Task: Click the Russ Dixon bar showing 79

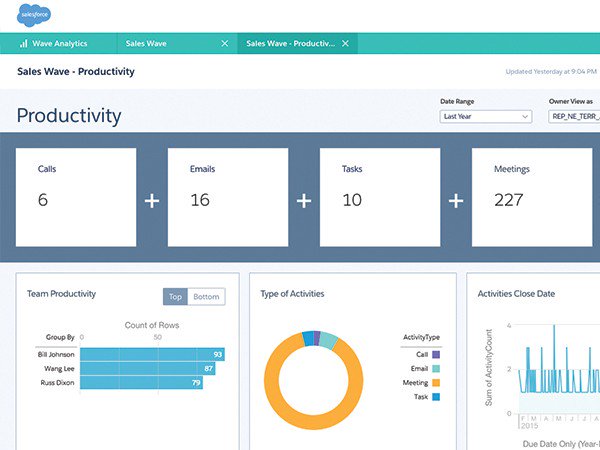Action: [141, 383]
